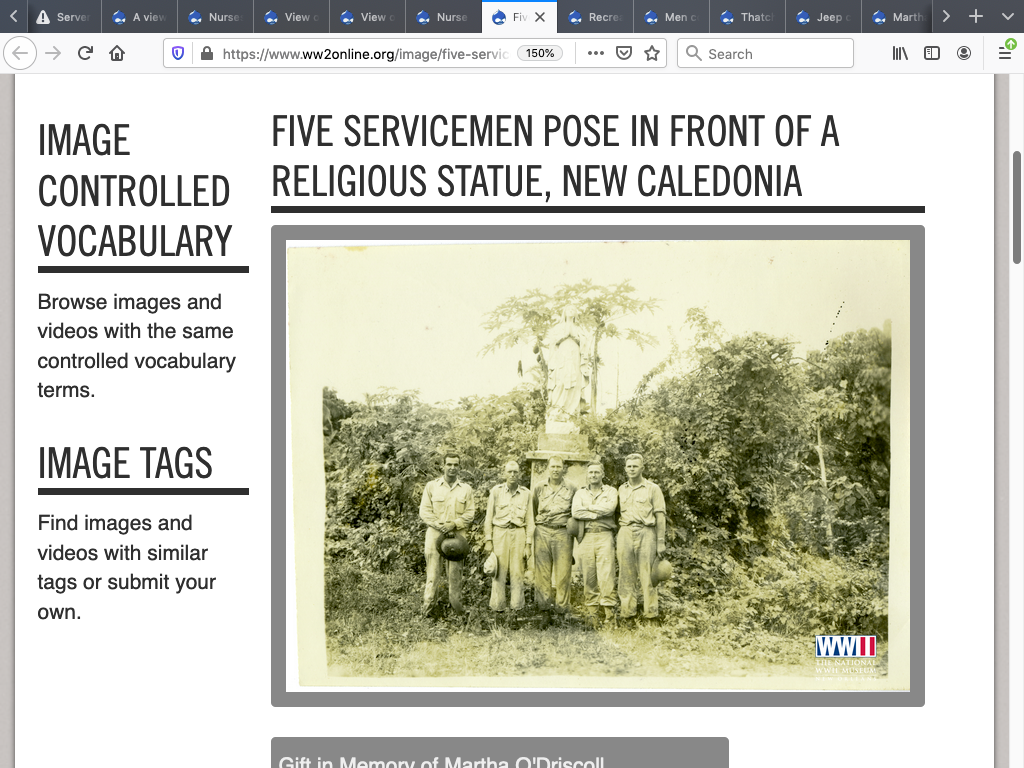Viewport: 1024px width, 768px height.
Task: Open tracking protection shield icon
Action: click(x=179, y=54)
